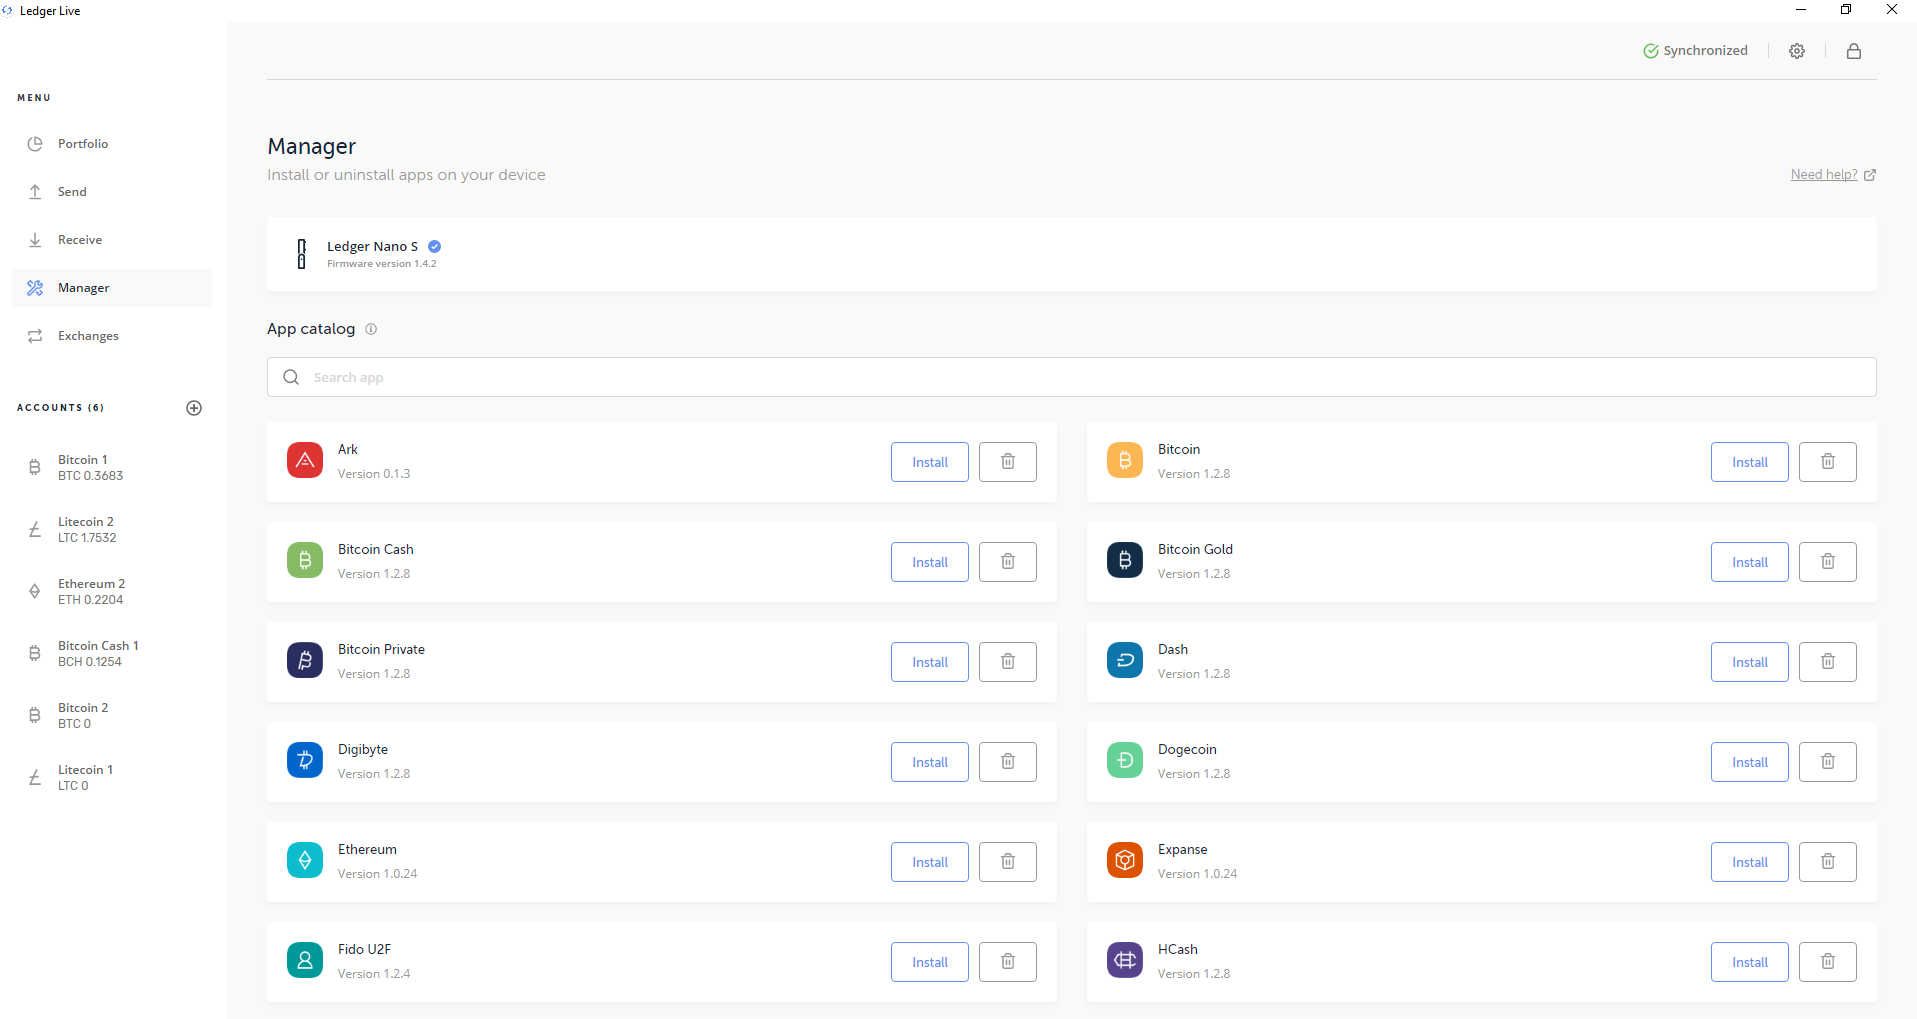Click the Dash app icon

click(x=1125, y=660)
